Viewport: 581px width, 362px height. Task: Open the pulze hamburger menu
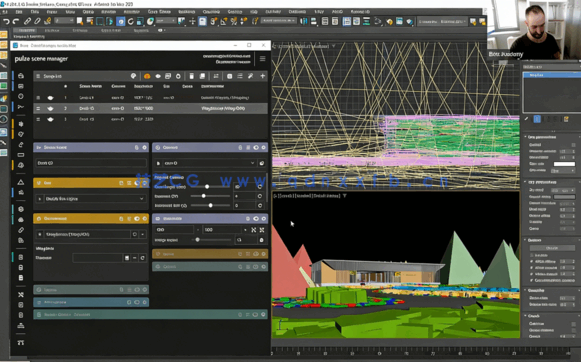pos(262,59)
